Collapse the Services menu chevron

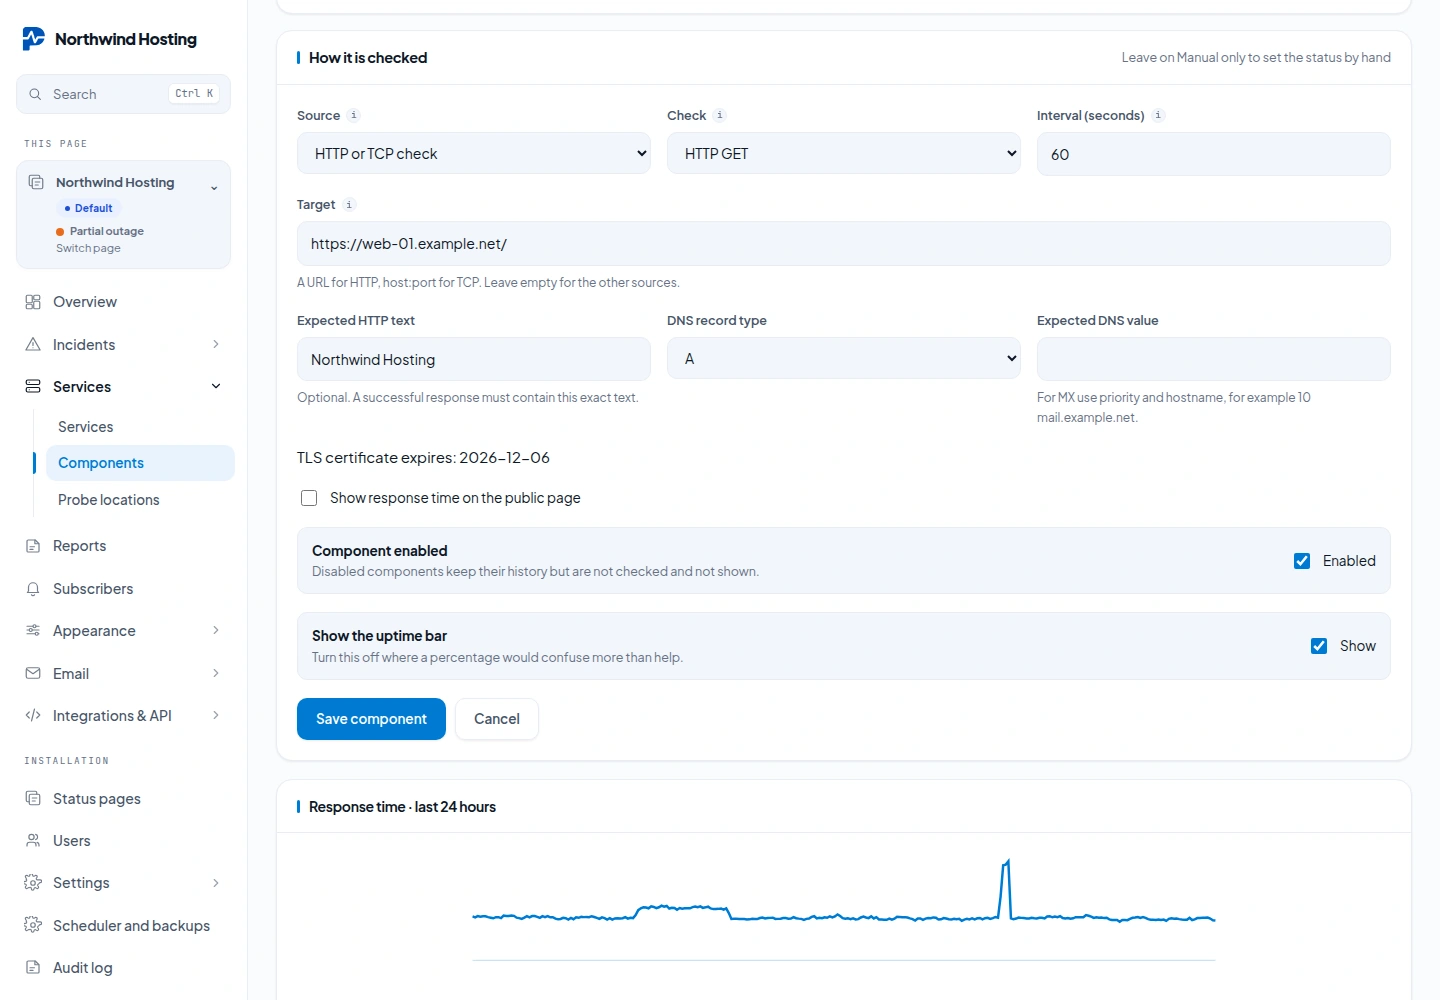point(216,386)
